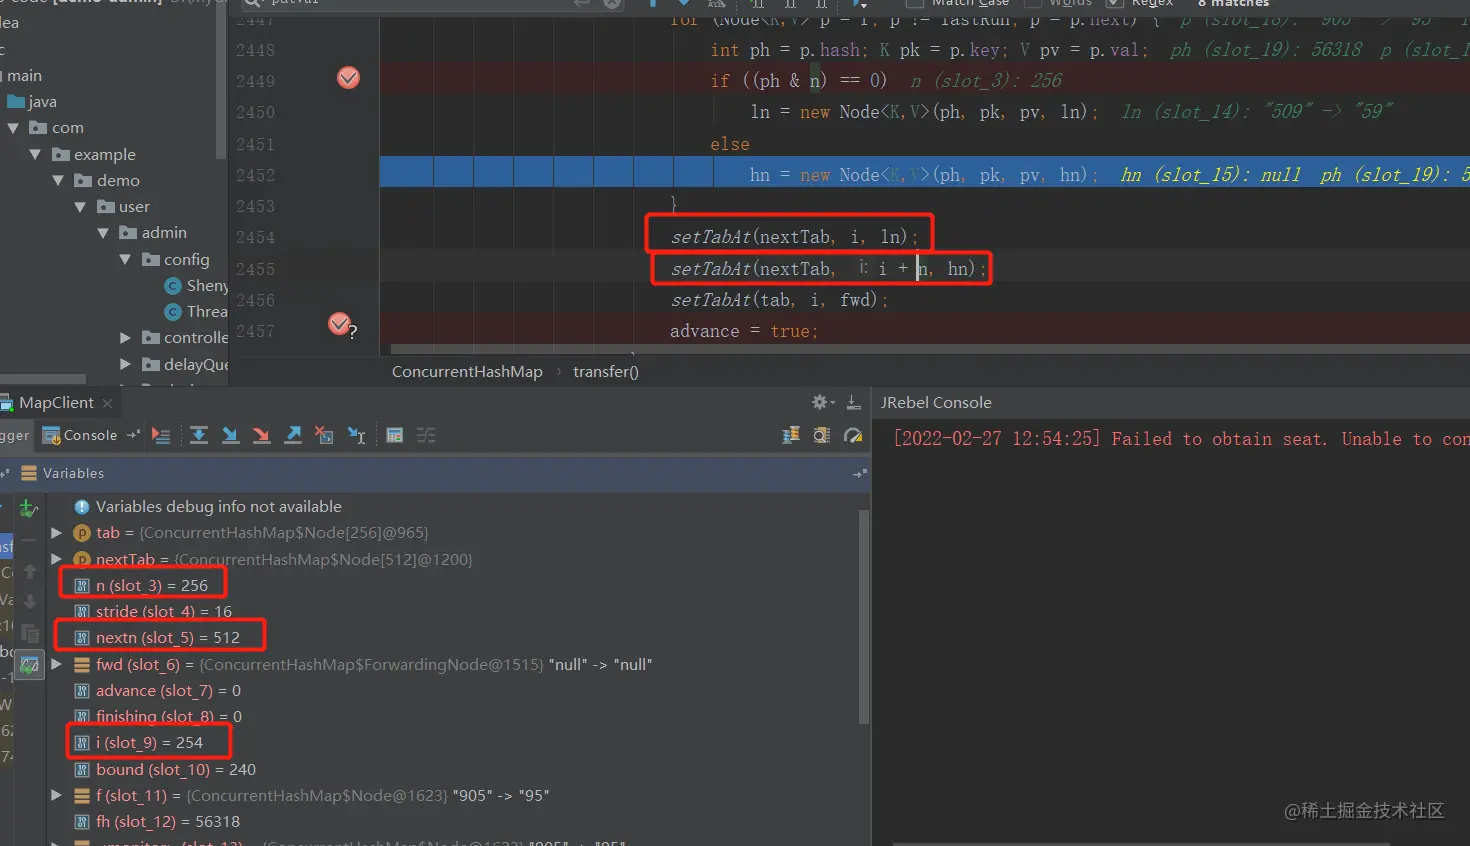Click the ConcurrentHashMap breadcrumb
The width and height of the screenshot is (1470, 846).
pos(467,371)
